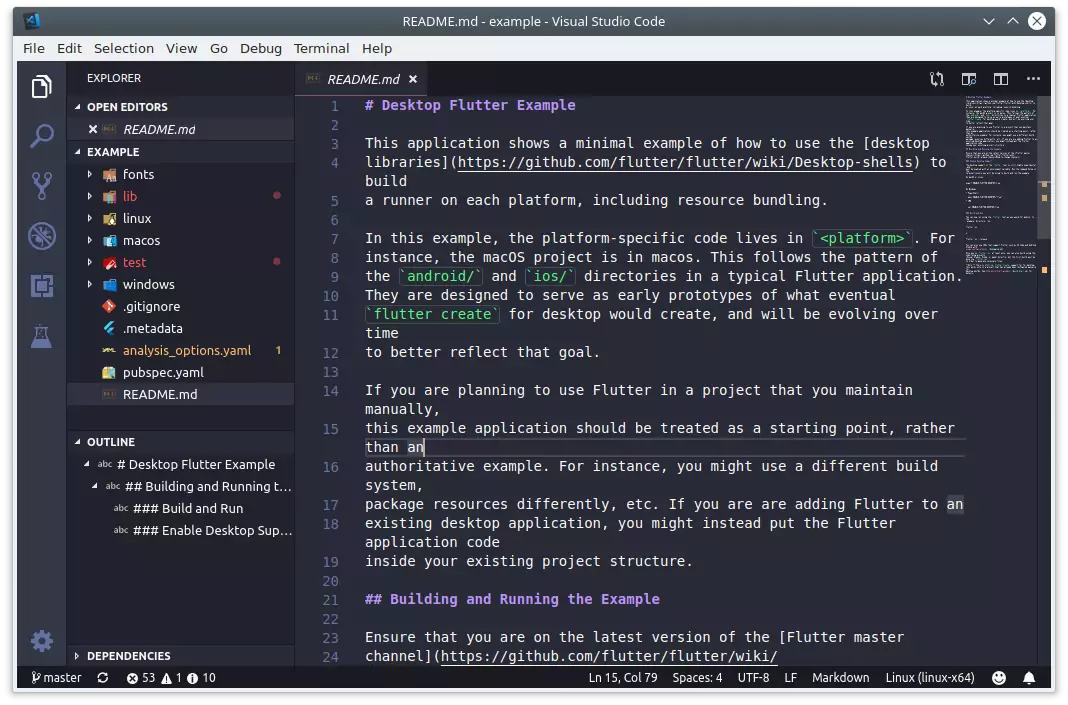Split the editor using the split icon

(x=1000, y=79)
